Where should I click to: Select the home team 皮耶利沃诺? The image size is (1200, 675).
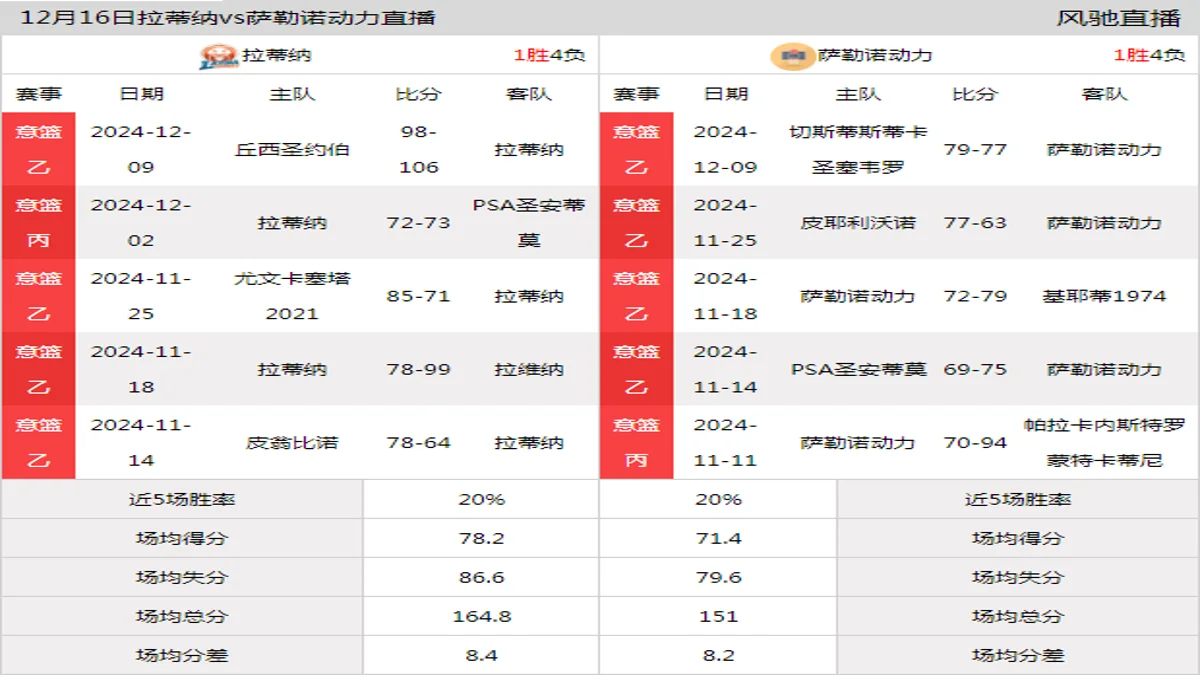point(858,223)
